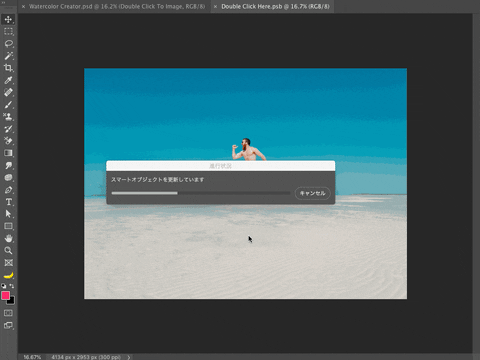480x360 pixels.
Task: Click the banana Edit Toolbar icon
Action: click(8, 275)
